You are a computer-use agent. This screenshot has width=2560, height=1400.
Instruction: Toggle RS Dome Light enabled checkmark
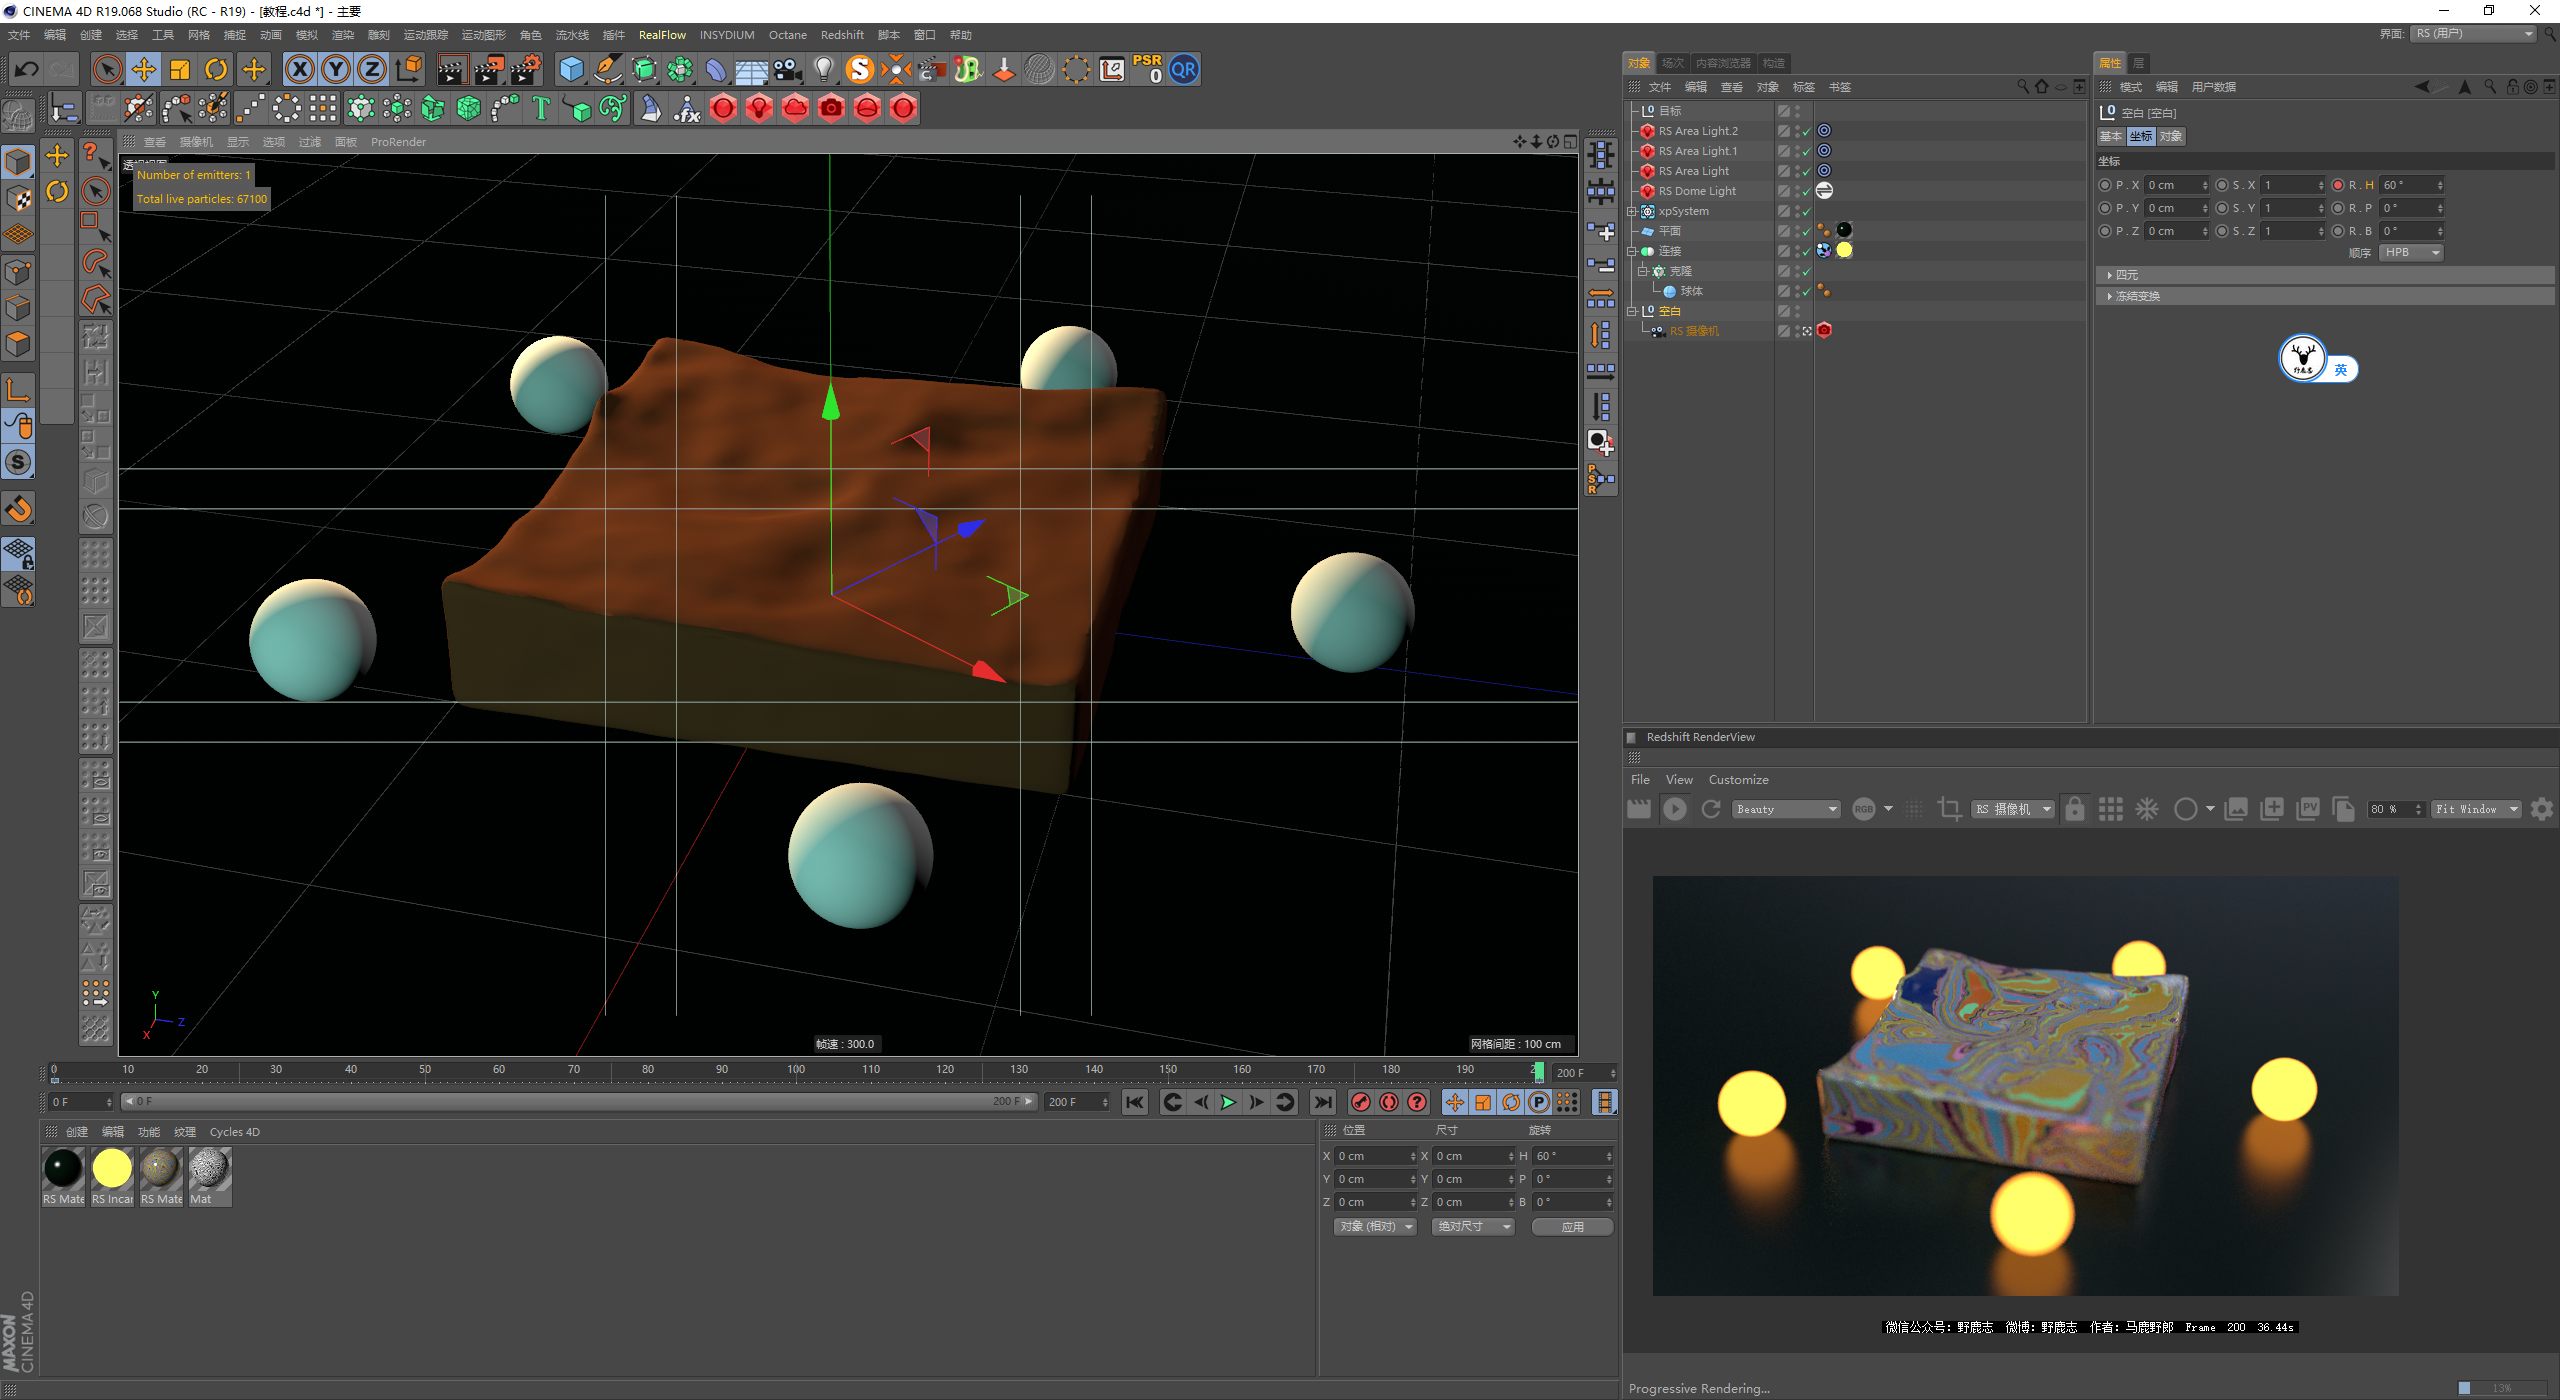[x=1806, y=191]
